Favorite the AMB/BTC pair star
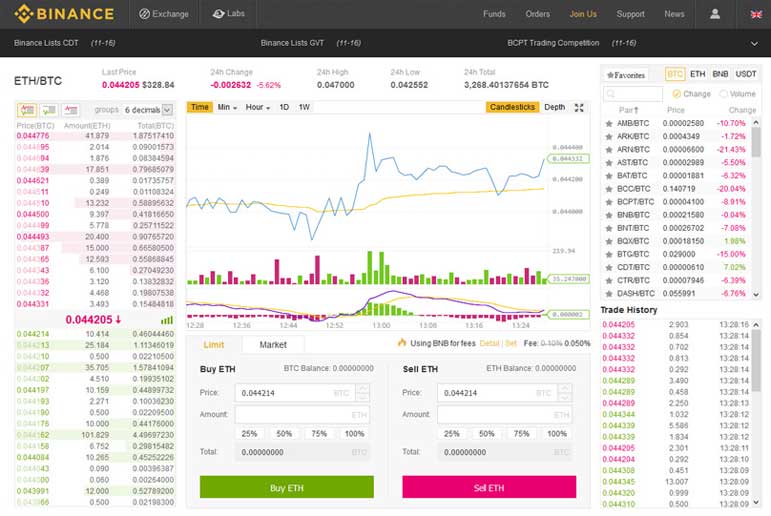This screenshot has width=771, height=516. [609, 123]
